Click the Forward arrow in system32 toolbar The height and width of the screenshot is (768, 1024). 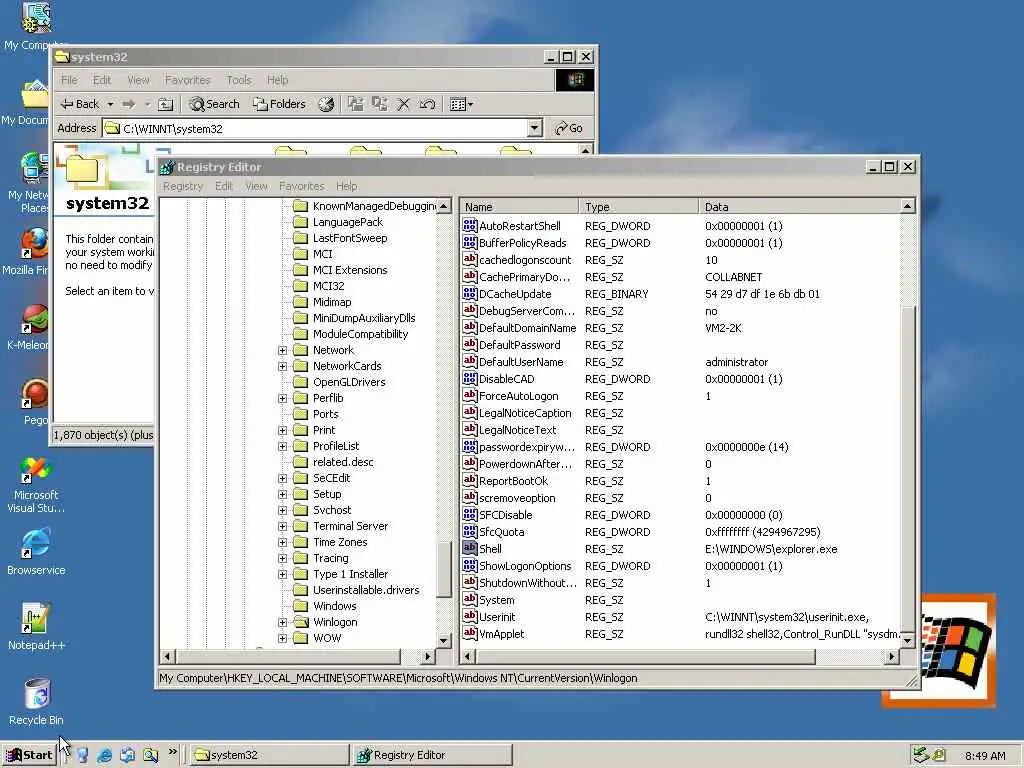pos(129,104)
